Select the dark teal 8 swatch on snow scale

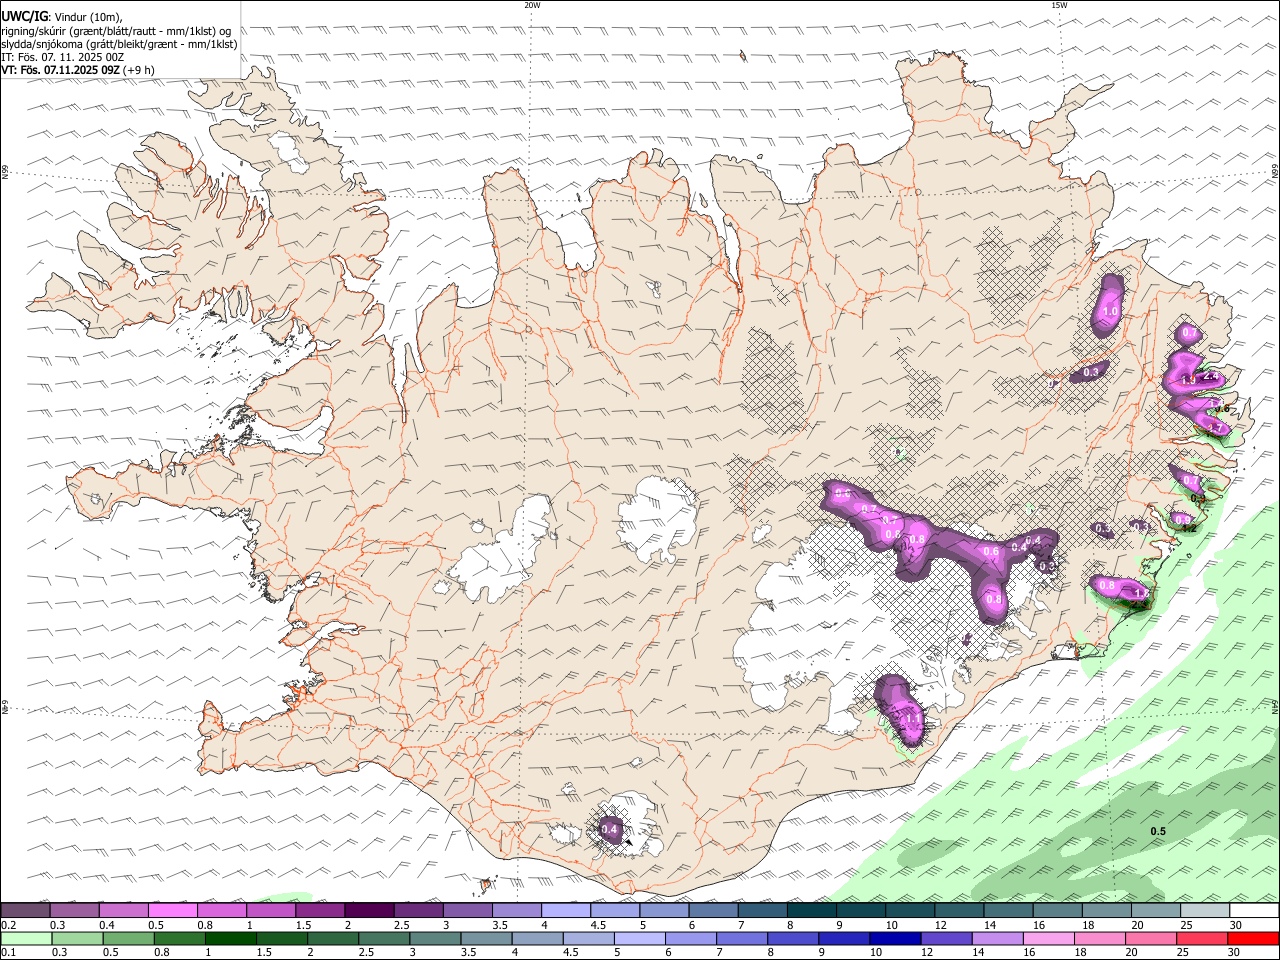pyautogui.click(x=811, y=910)
